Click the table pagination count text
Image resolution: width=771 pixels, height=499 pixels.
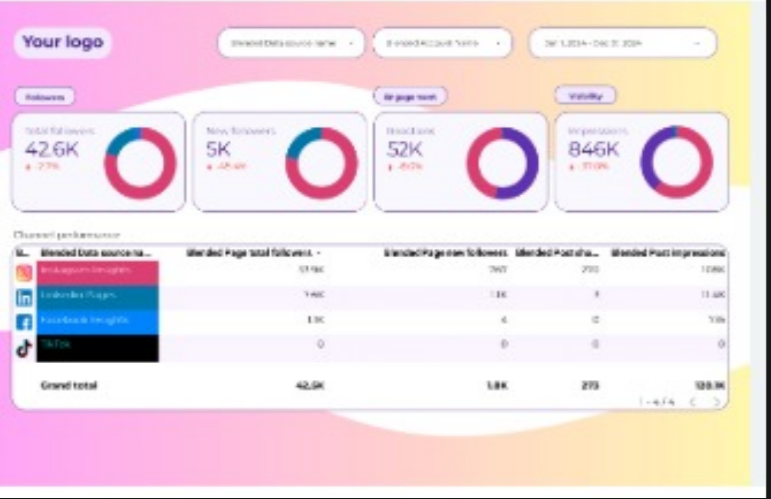[656, 402]
